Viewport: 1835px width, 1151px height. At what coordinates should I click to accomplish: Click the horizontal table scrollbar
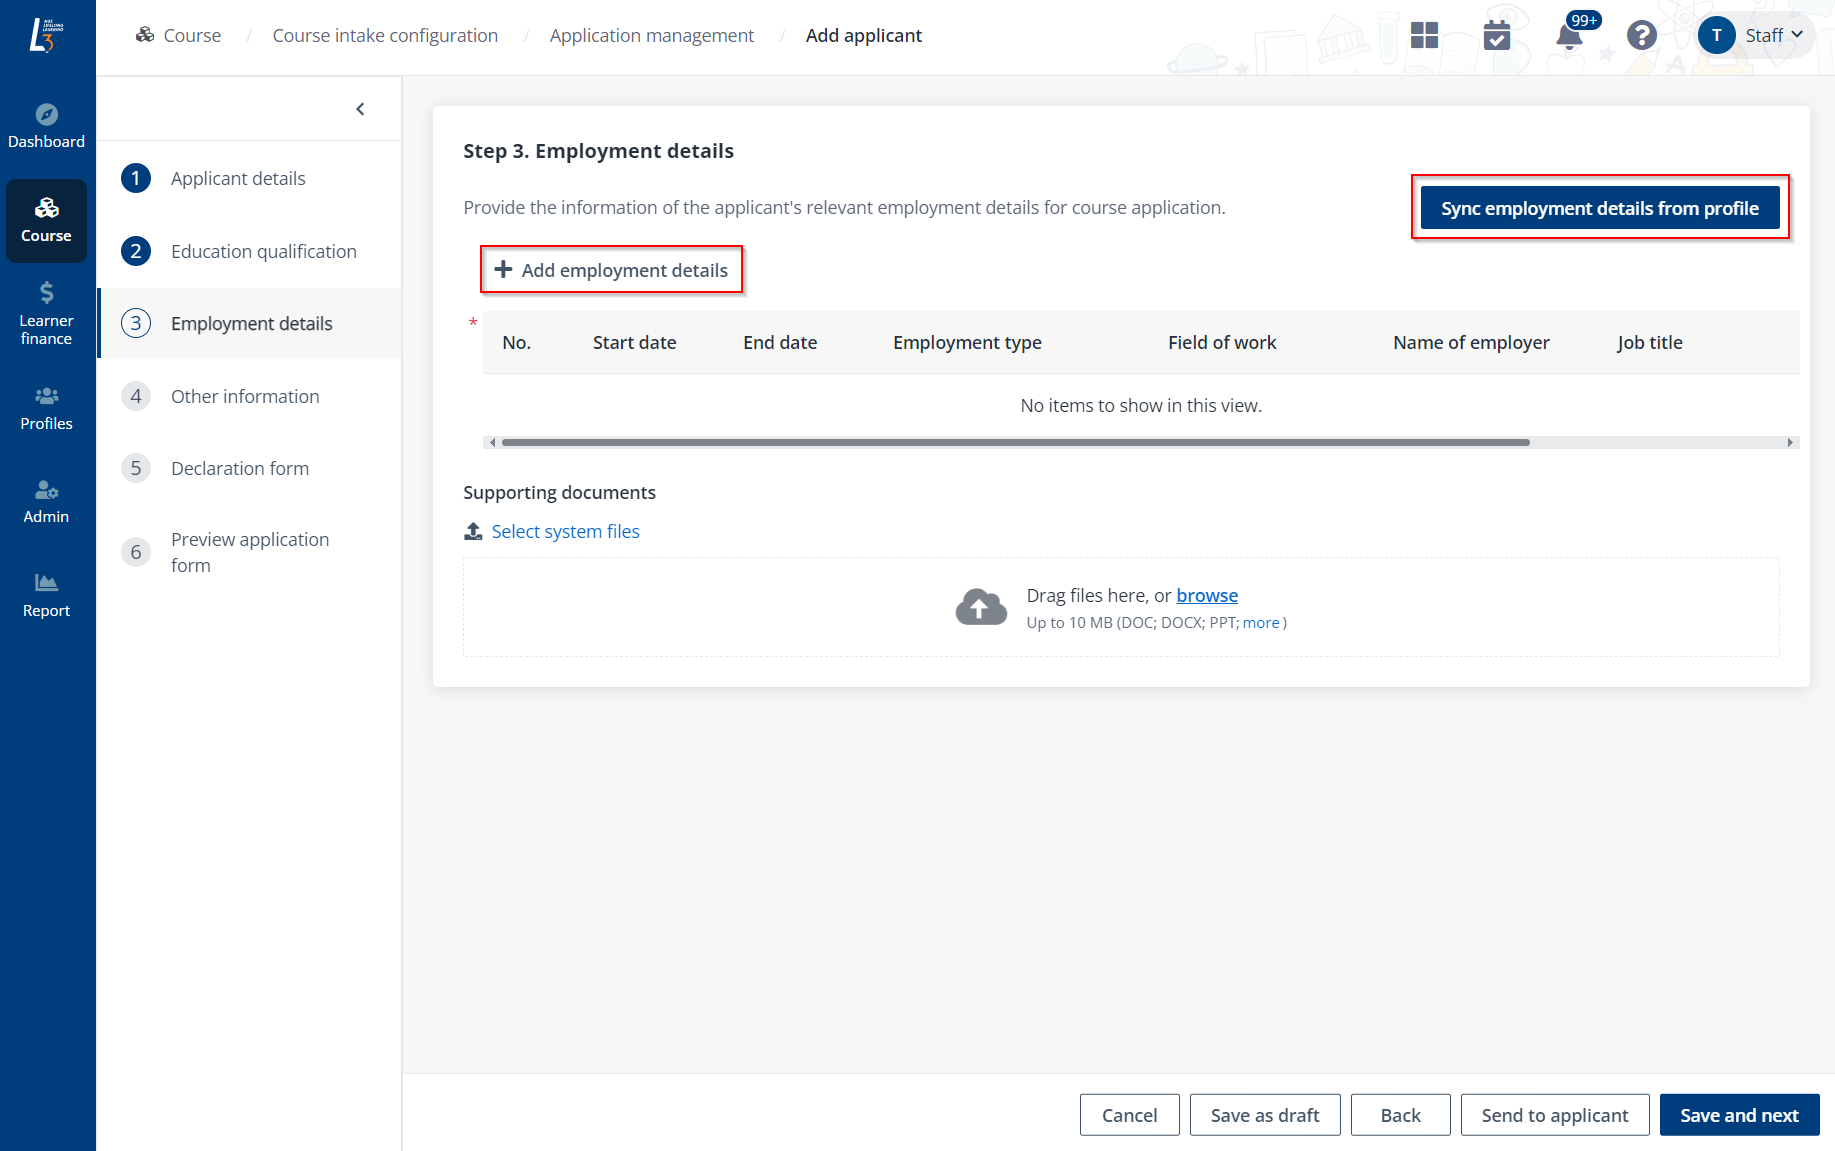point(1015,442)
